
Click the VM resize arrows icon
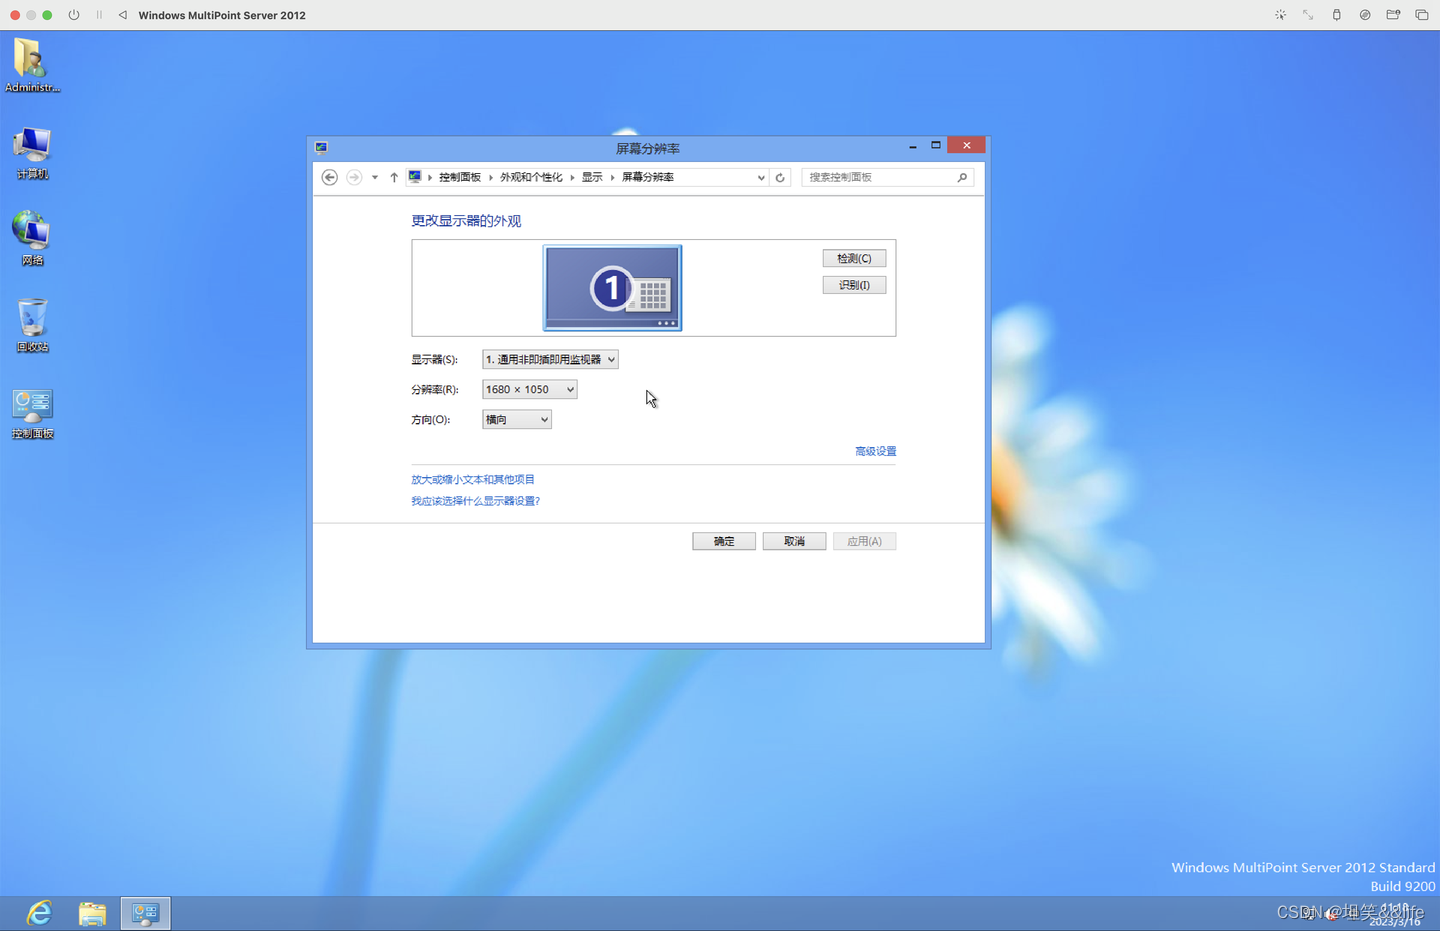(1308, 15)
